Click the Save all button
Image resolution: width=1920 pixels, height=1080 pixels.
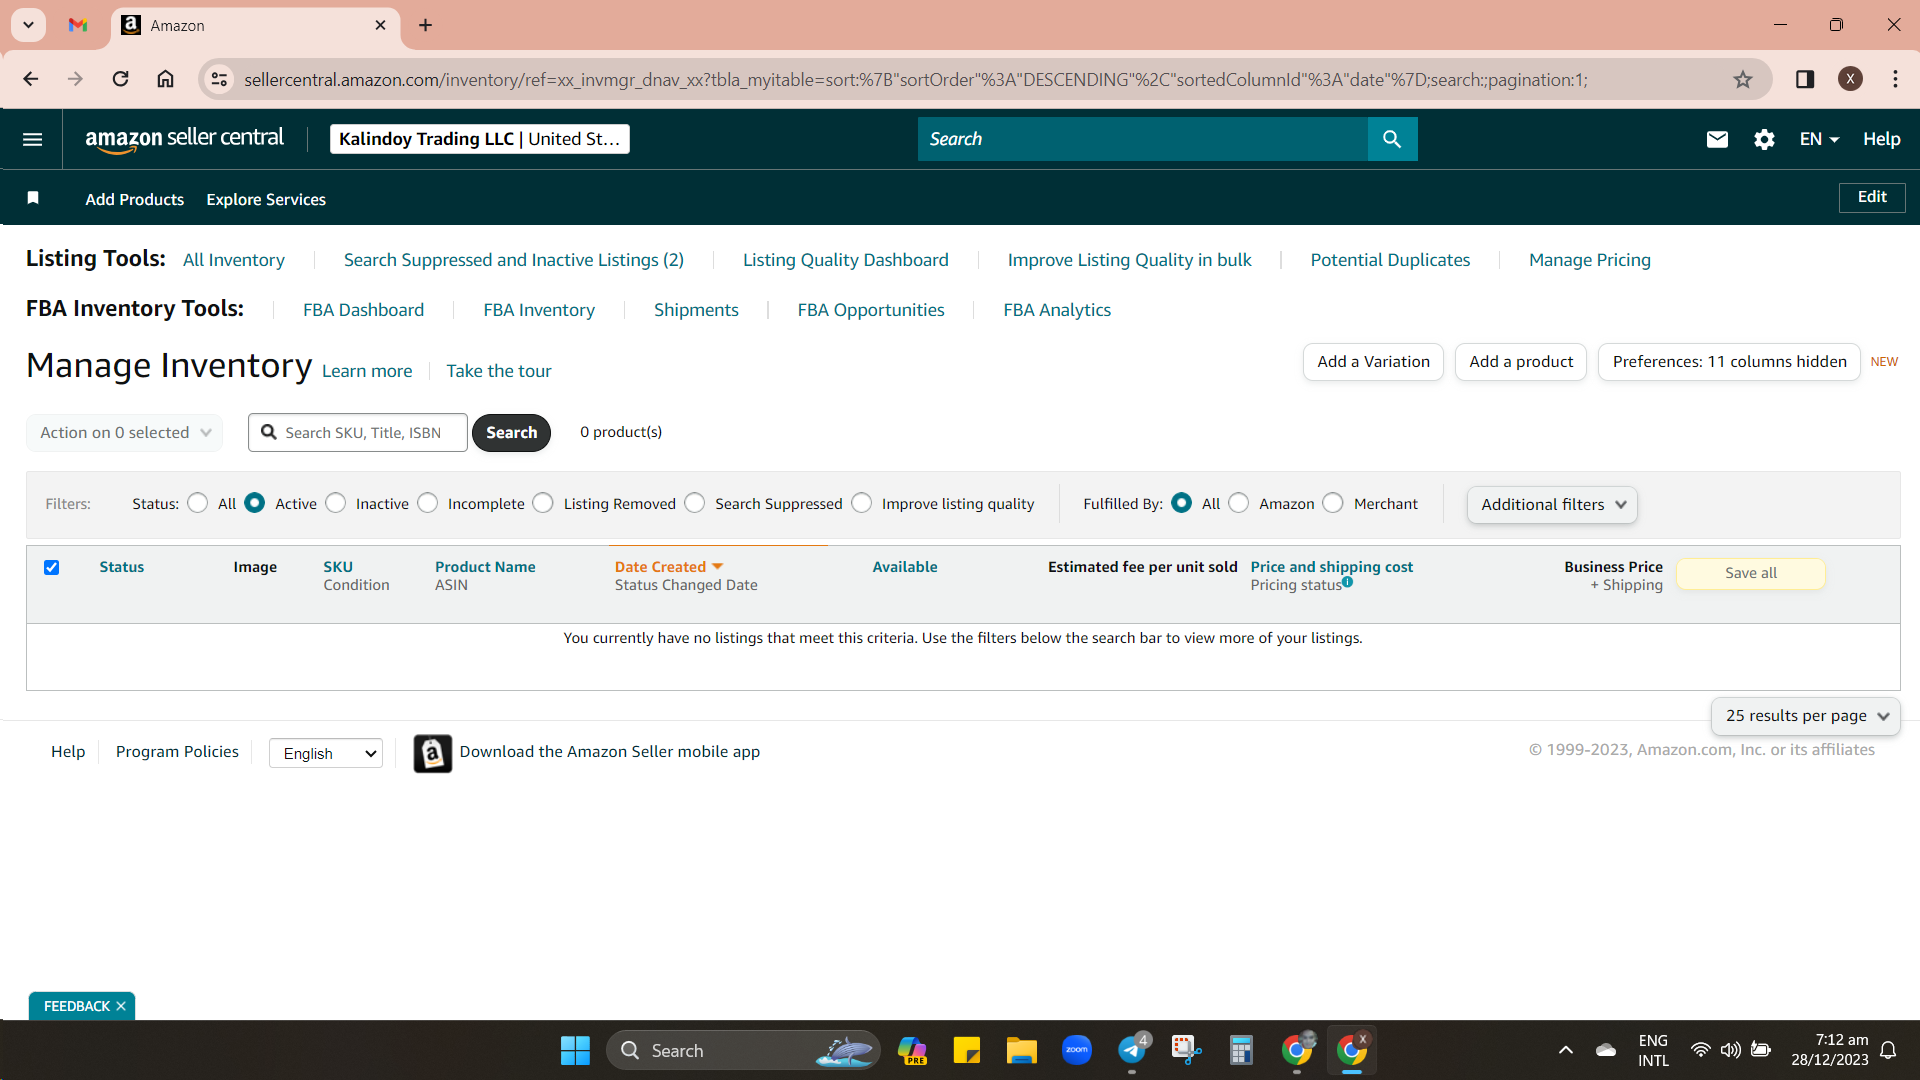(1751, 573)
